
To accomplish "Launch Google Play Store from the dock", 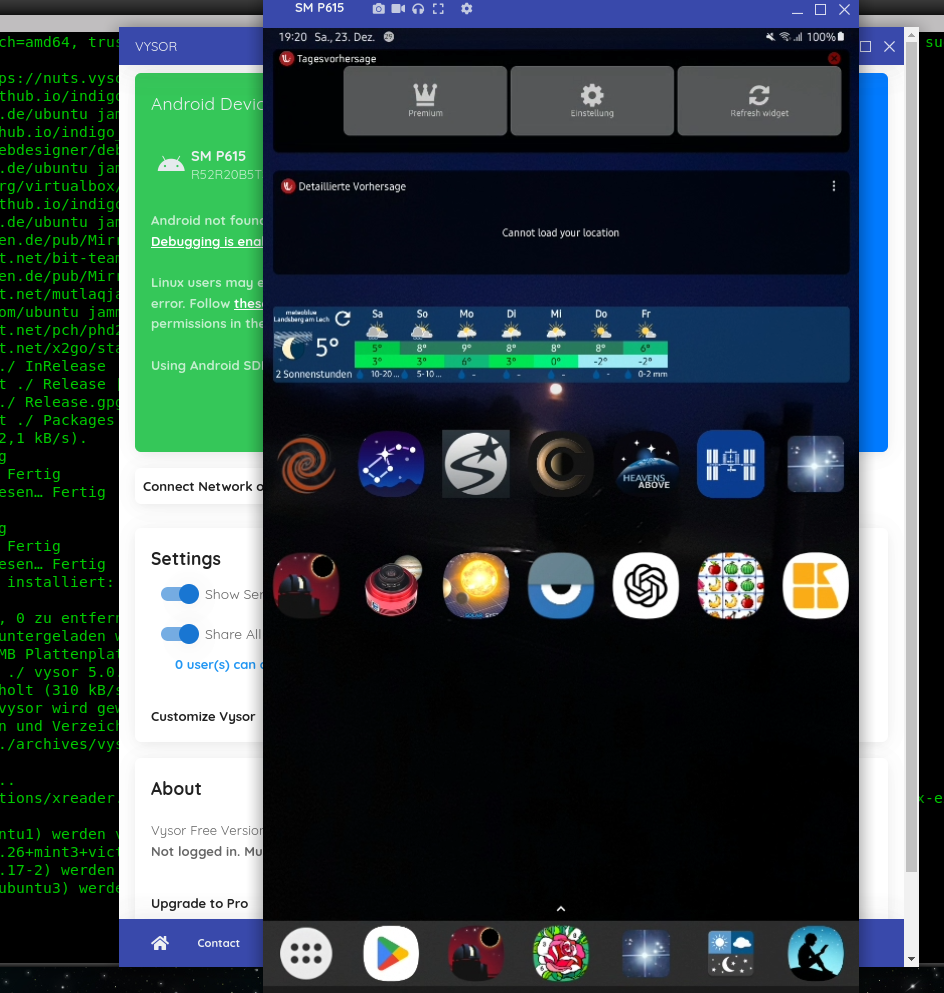I will pyautogui.click(x=391, y=954).
